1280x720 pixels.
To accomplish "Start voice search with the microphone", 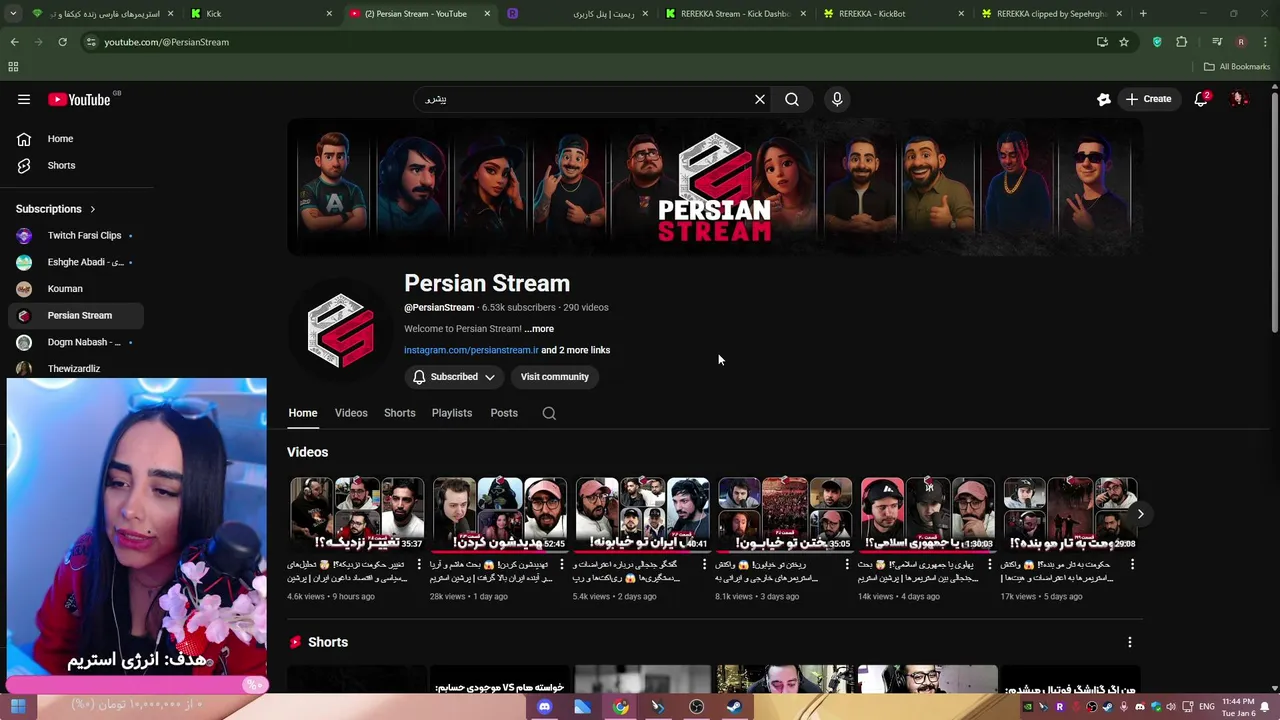I will click(x=837, y=99).
